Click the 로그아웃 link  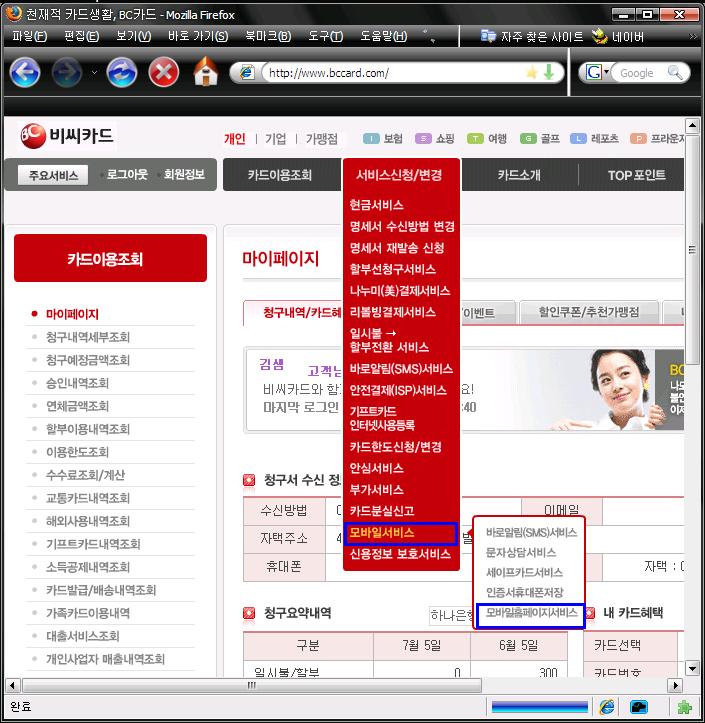click(x=127, y=174)
